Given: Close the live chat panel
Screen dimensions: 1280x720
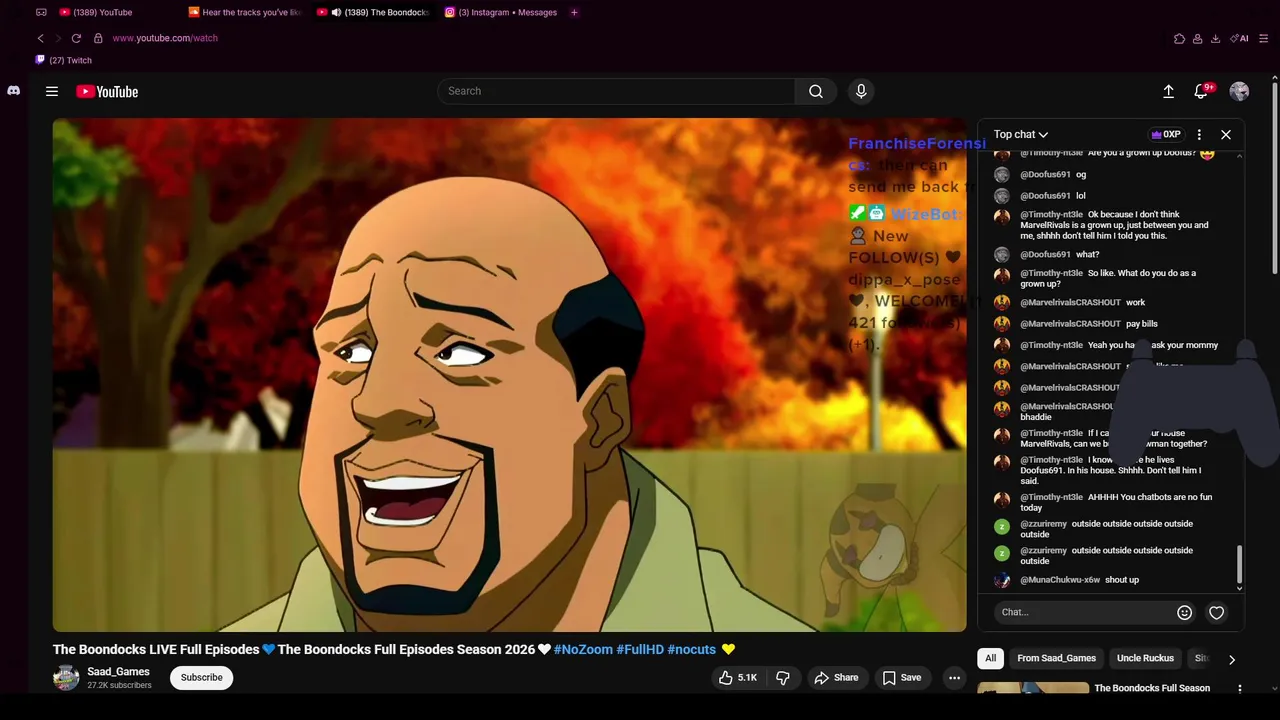Looking at the screenshot, I should tap(1226, 134).
